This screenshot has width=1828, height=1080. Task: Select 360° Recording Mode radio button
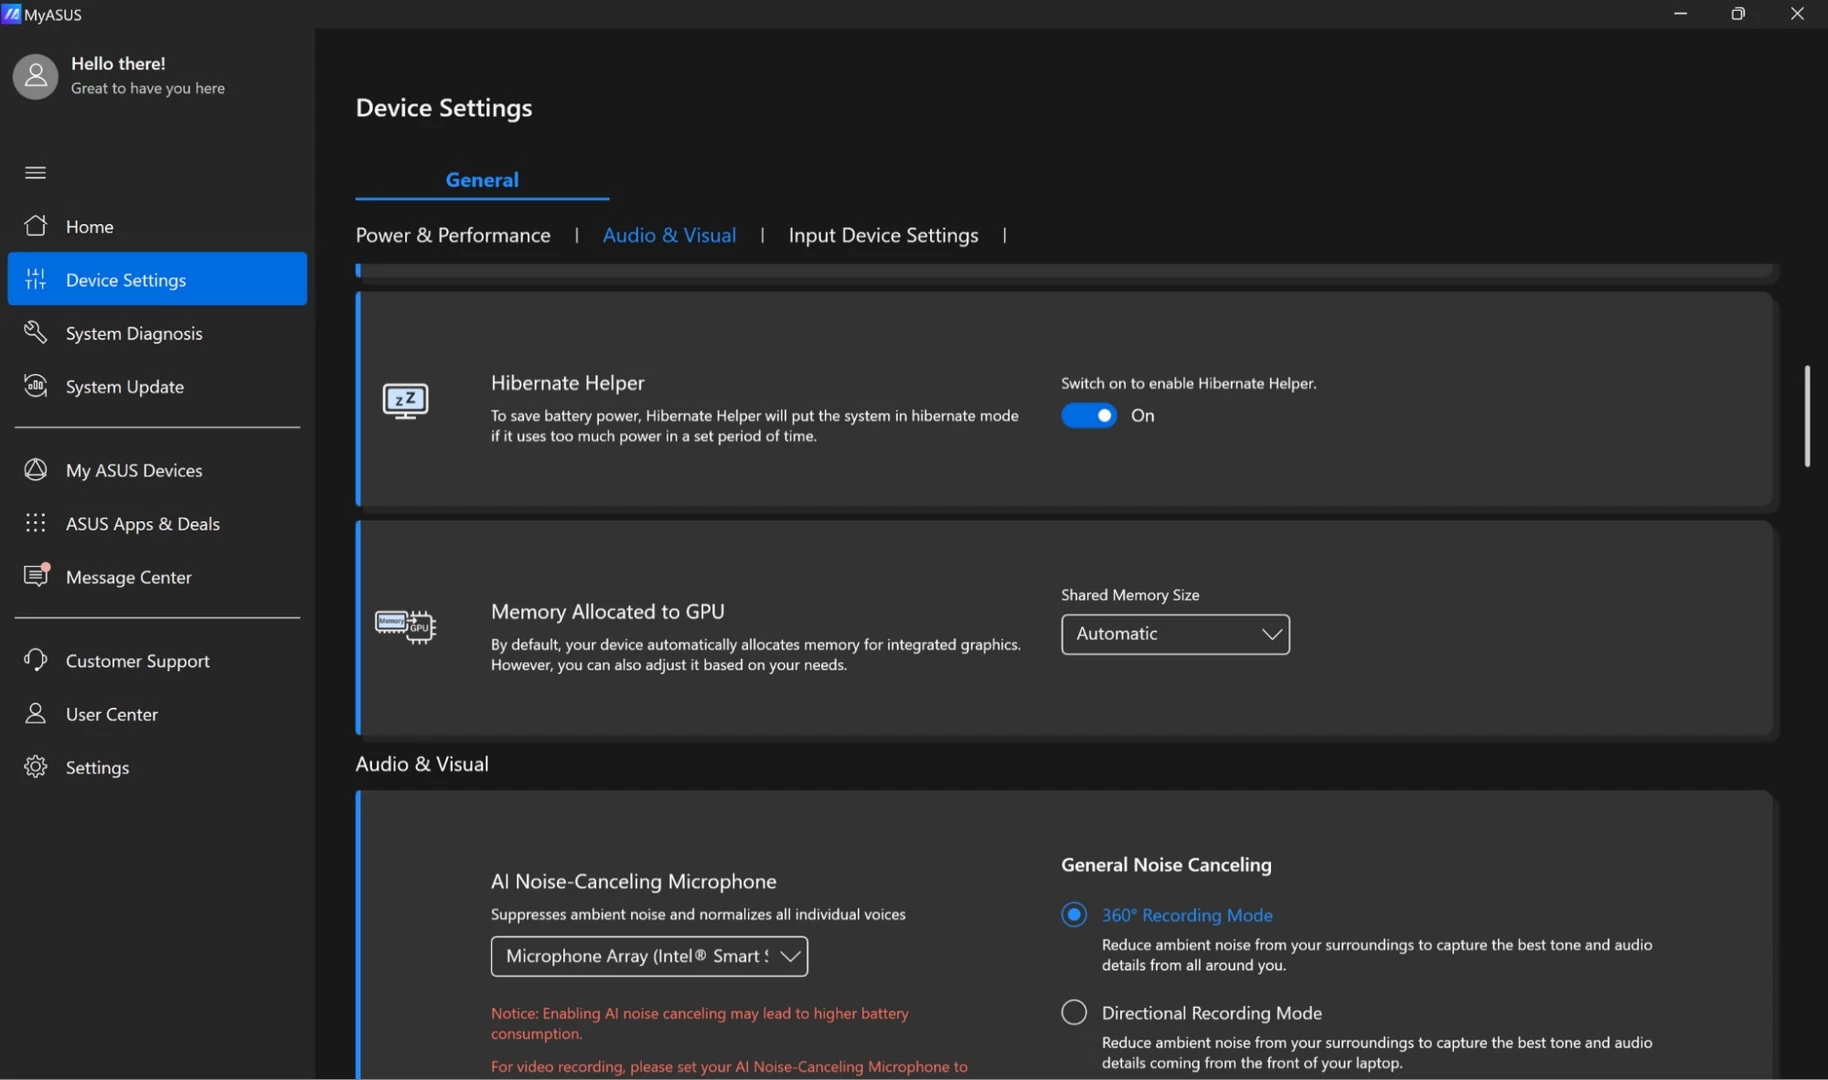click(1074, 915)
